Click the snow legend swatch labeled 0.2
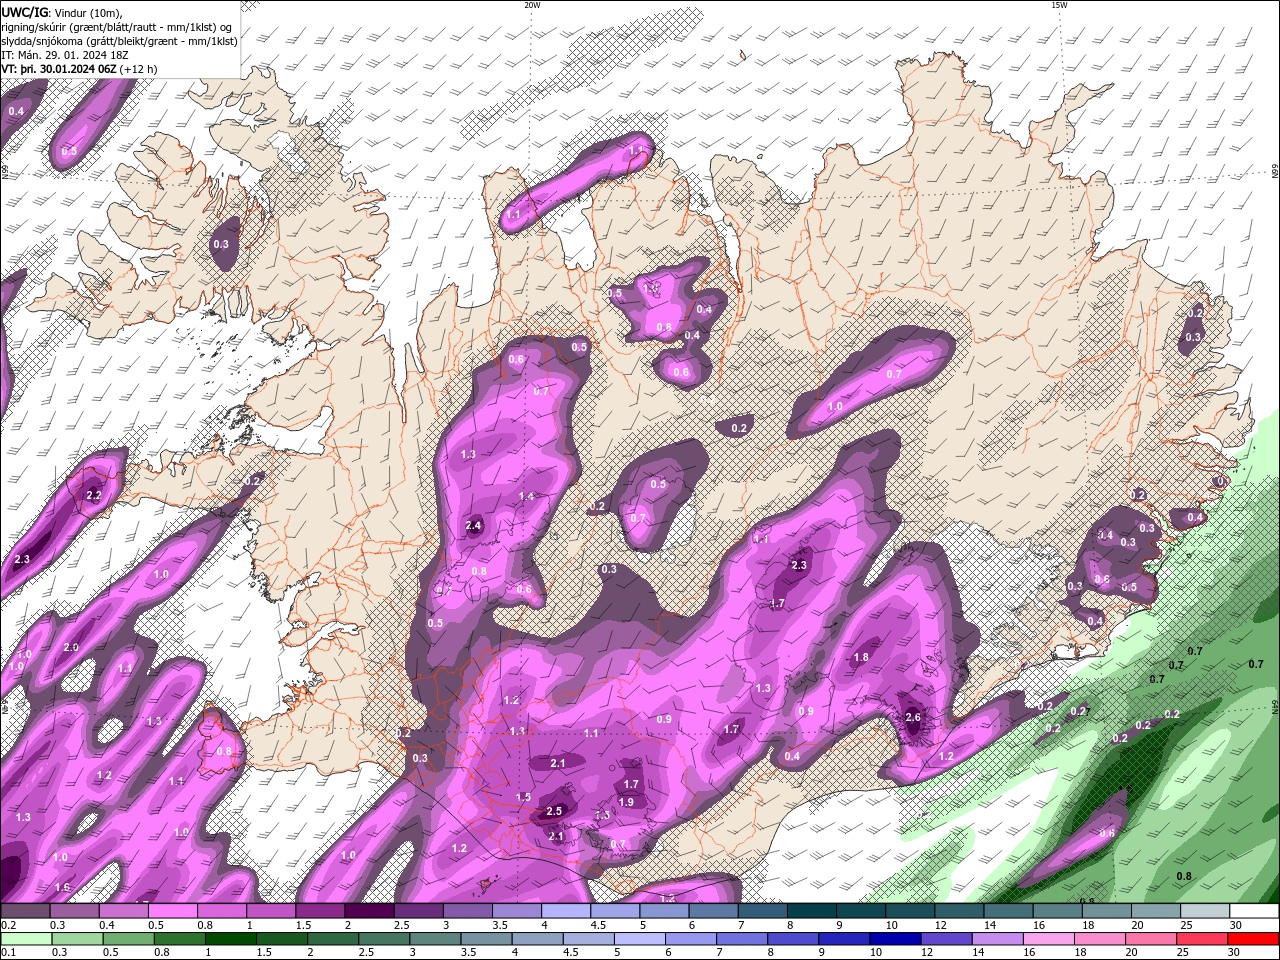The image size is (1280, 960). point(26,911)
